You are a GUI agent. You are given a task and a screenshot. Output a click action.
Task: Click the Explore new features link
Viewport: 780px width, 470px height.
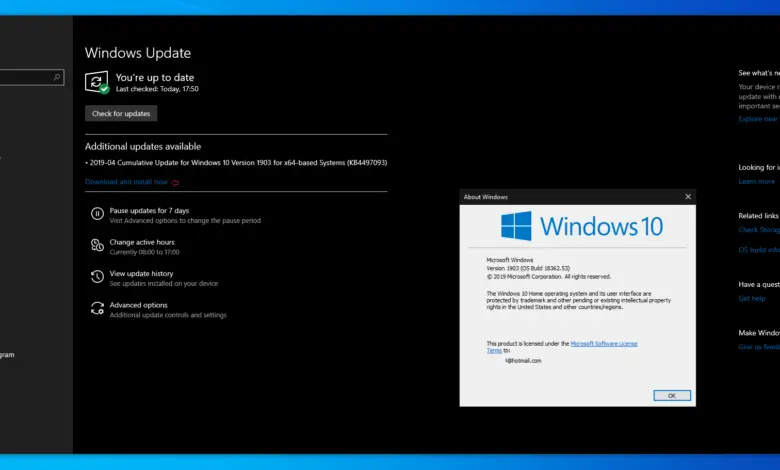(x=759, y=119)
